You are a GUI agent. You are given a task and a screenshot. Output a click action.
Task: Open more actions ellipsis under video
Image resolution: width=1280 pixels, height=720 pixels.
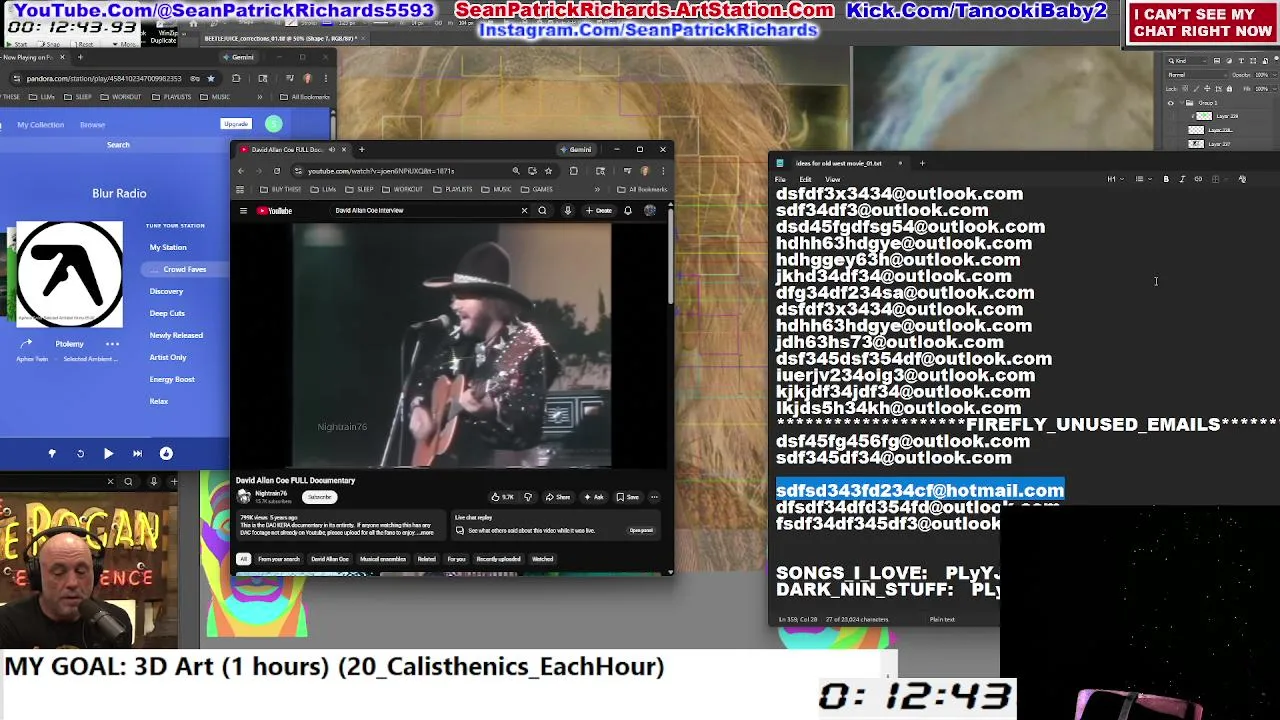tap(654, 497)
